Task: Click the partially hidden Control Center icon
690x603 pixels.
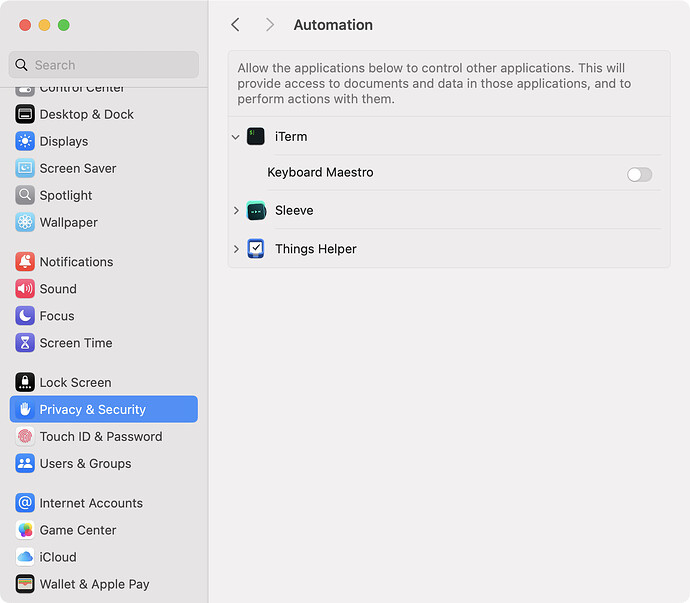Action: pos(25,91)
